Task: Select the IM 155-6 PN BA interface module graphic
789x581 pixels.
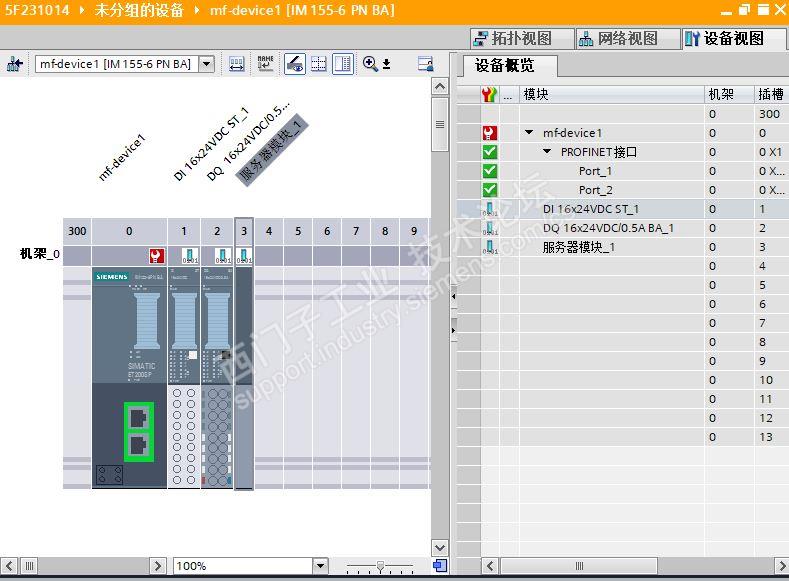Action: [x=129, y=378]
